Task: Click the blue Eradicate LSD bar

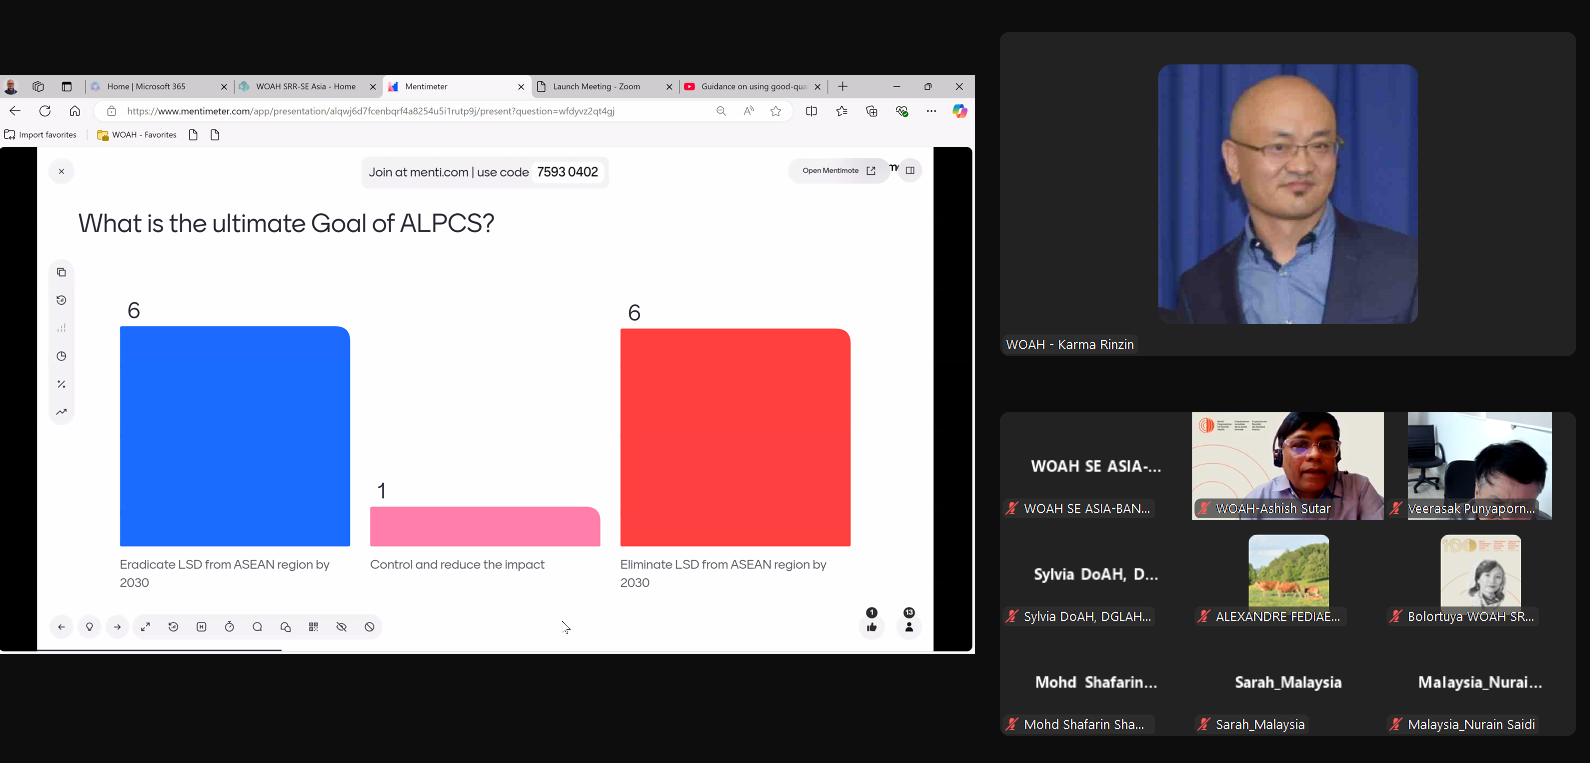Action: [x=235, y=436]
